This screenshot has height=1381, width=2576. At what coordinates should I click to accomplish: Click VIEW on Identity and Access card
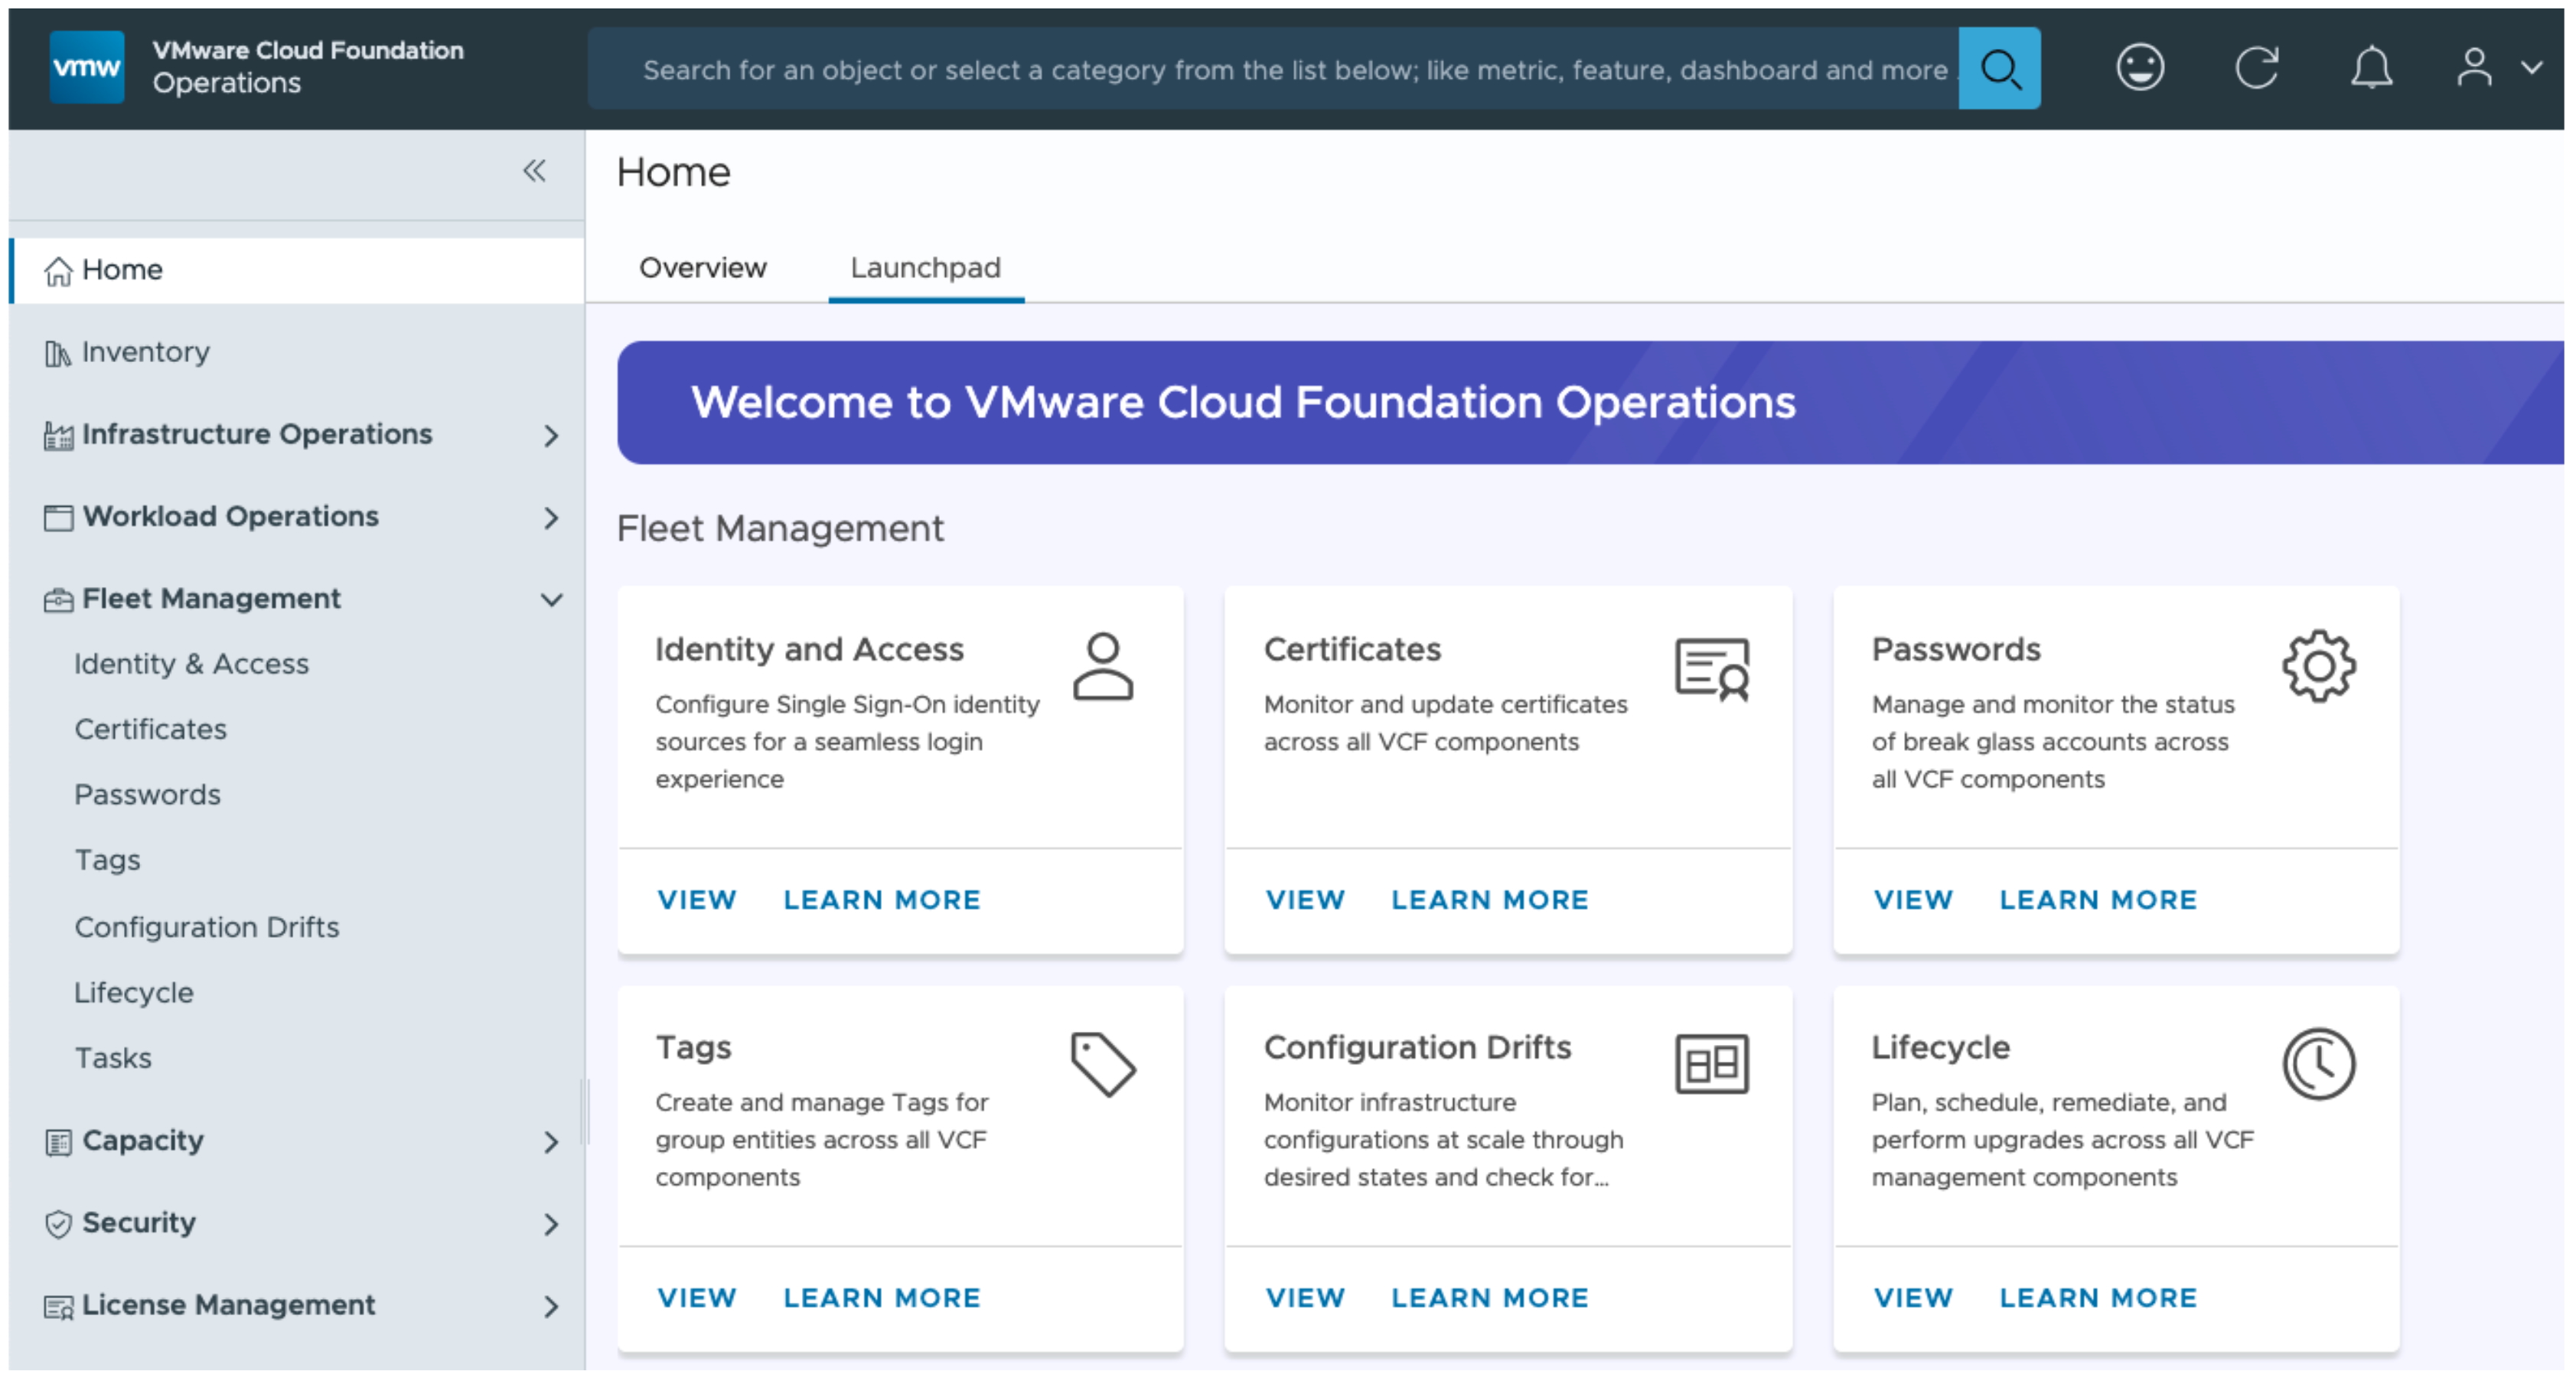[x=696, y=899]
